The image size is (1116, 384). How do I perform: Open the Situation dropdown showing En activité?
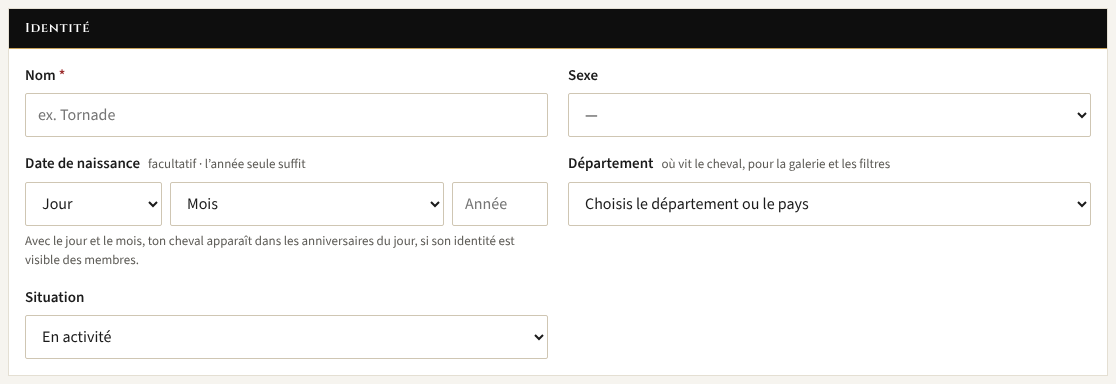(x=286, y=337)
